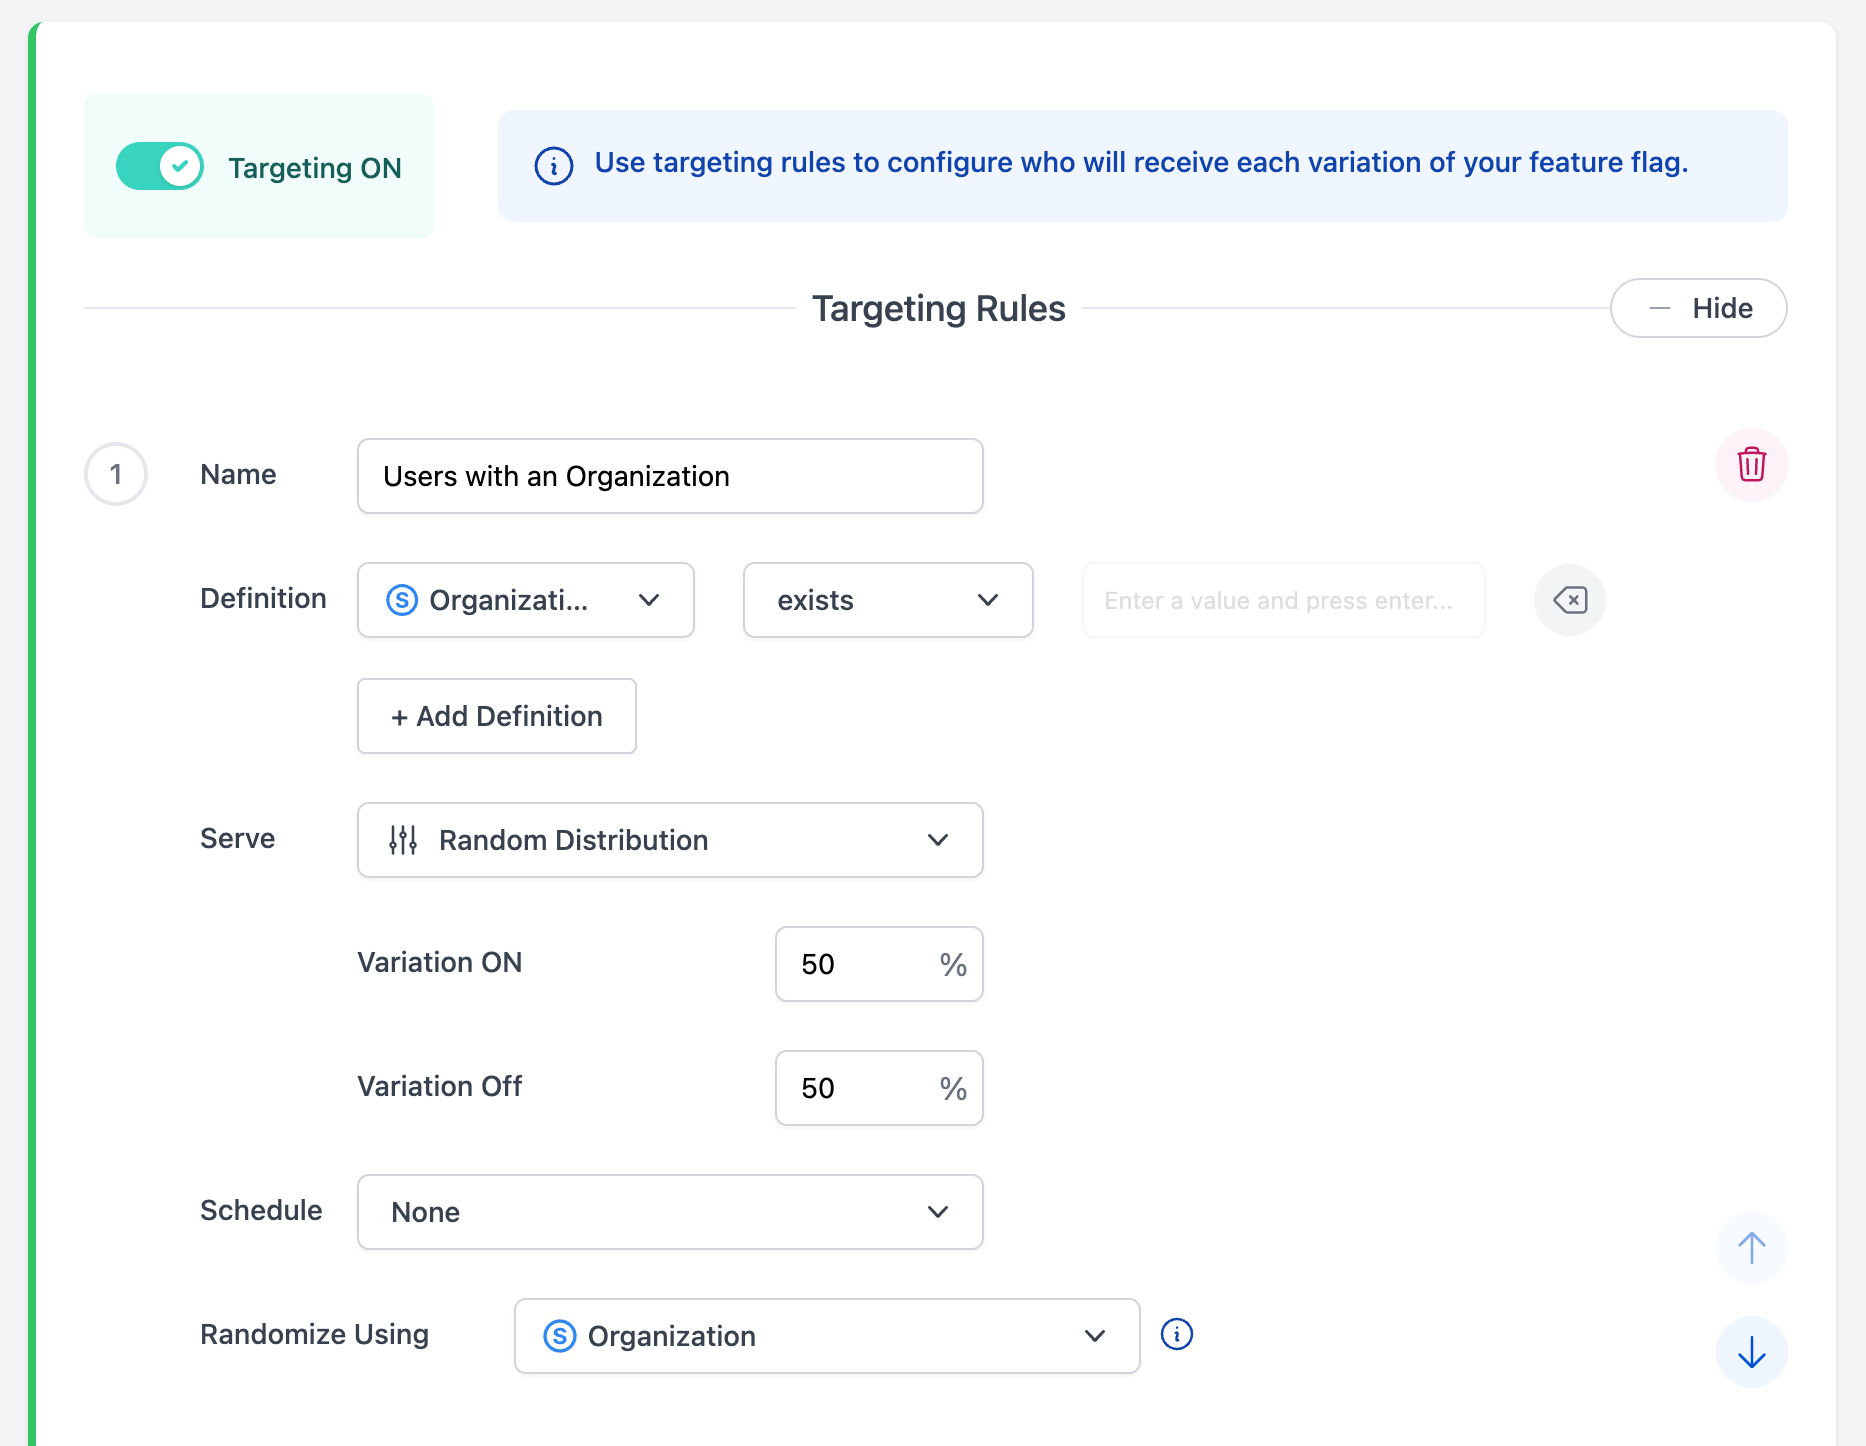
Task: Open the exists operator dropdown
Action: 887,600
